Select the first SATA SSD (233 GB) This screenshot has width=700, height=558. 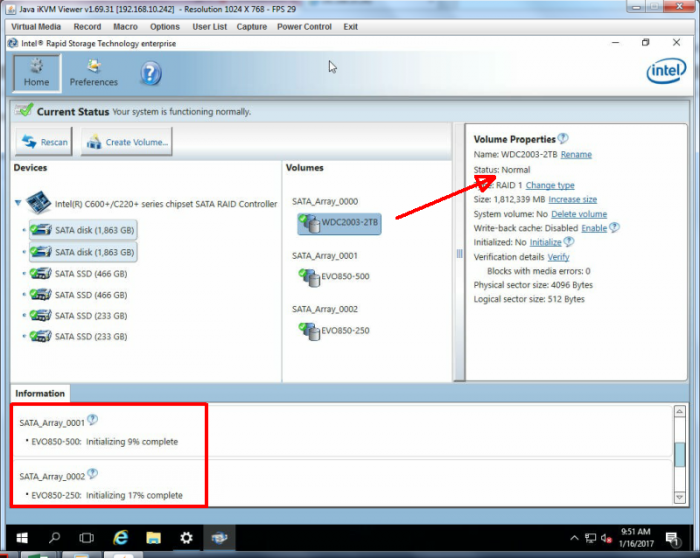[79, 316]
